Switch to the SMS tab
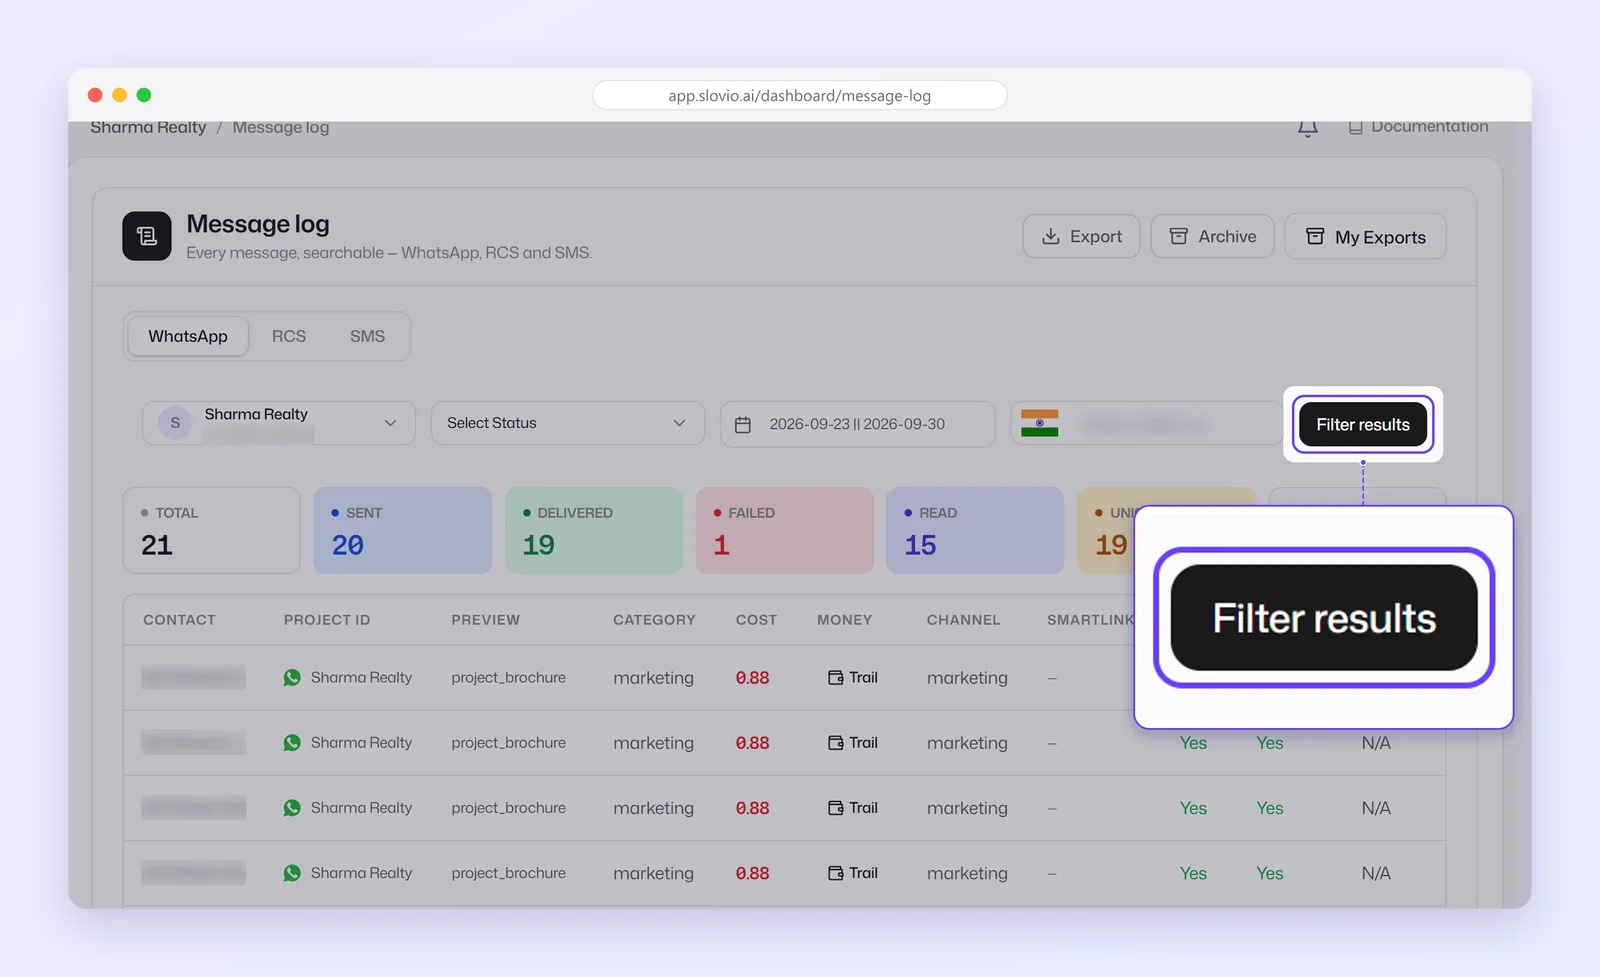1600x977 pixels. click(367, 337)
